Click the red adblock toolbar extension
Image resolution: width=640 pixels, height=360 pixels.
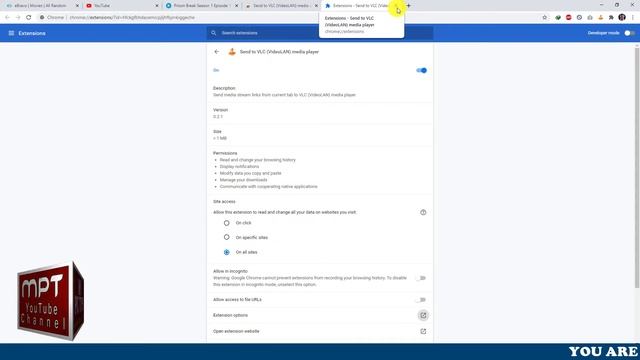point(569,18)
